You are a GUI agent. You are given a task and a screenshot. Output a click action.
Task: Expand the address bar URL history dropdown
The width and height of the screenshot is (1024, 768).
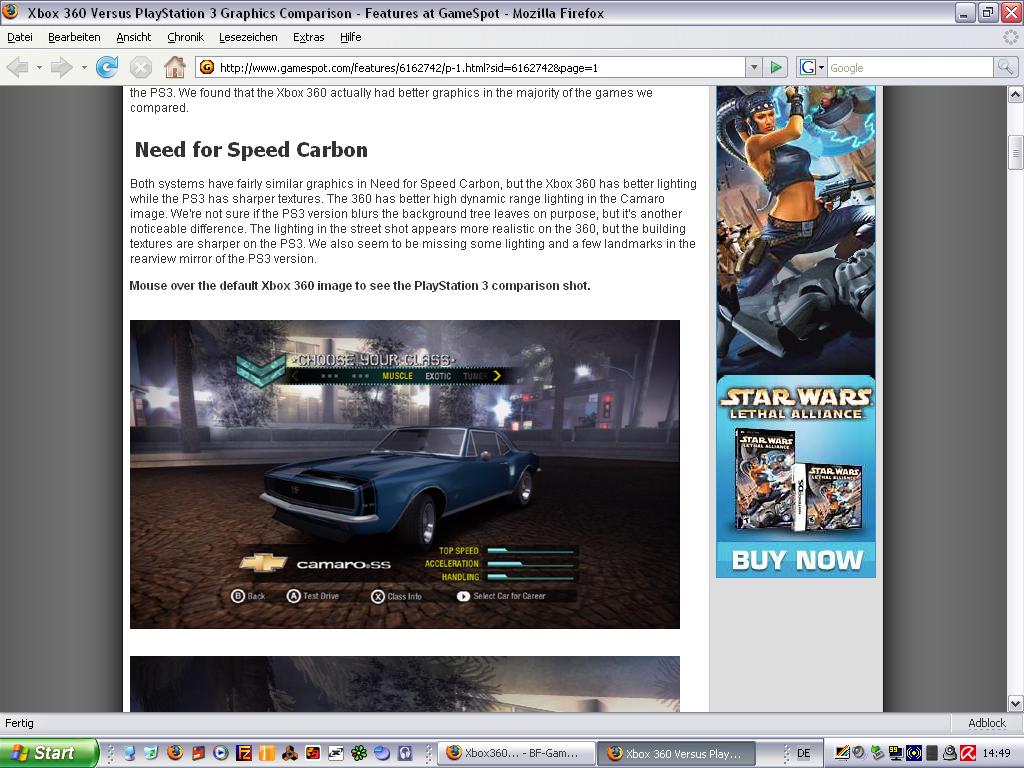(x=754, y=67)
